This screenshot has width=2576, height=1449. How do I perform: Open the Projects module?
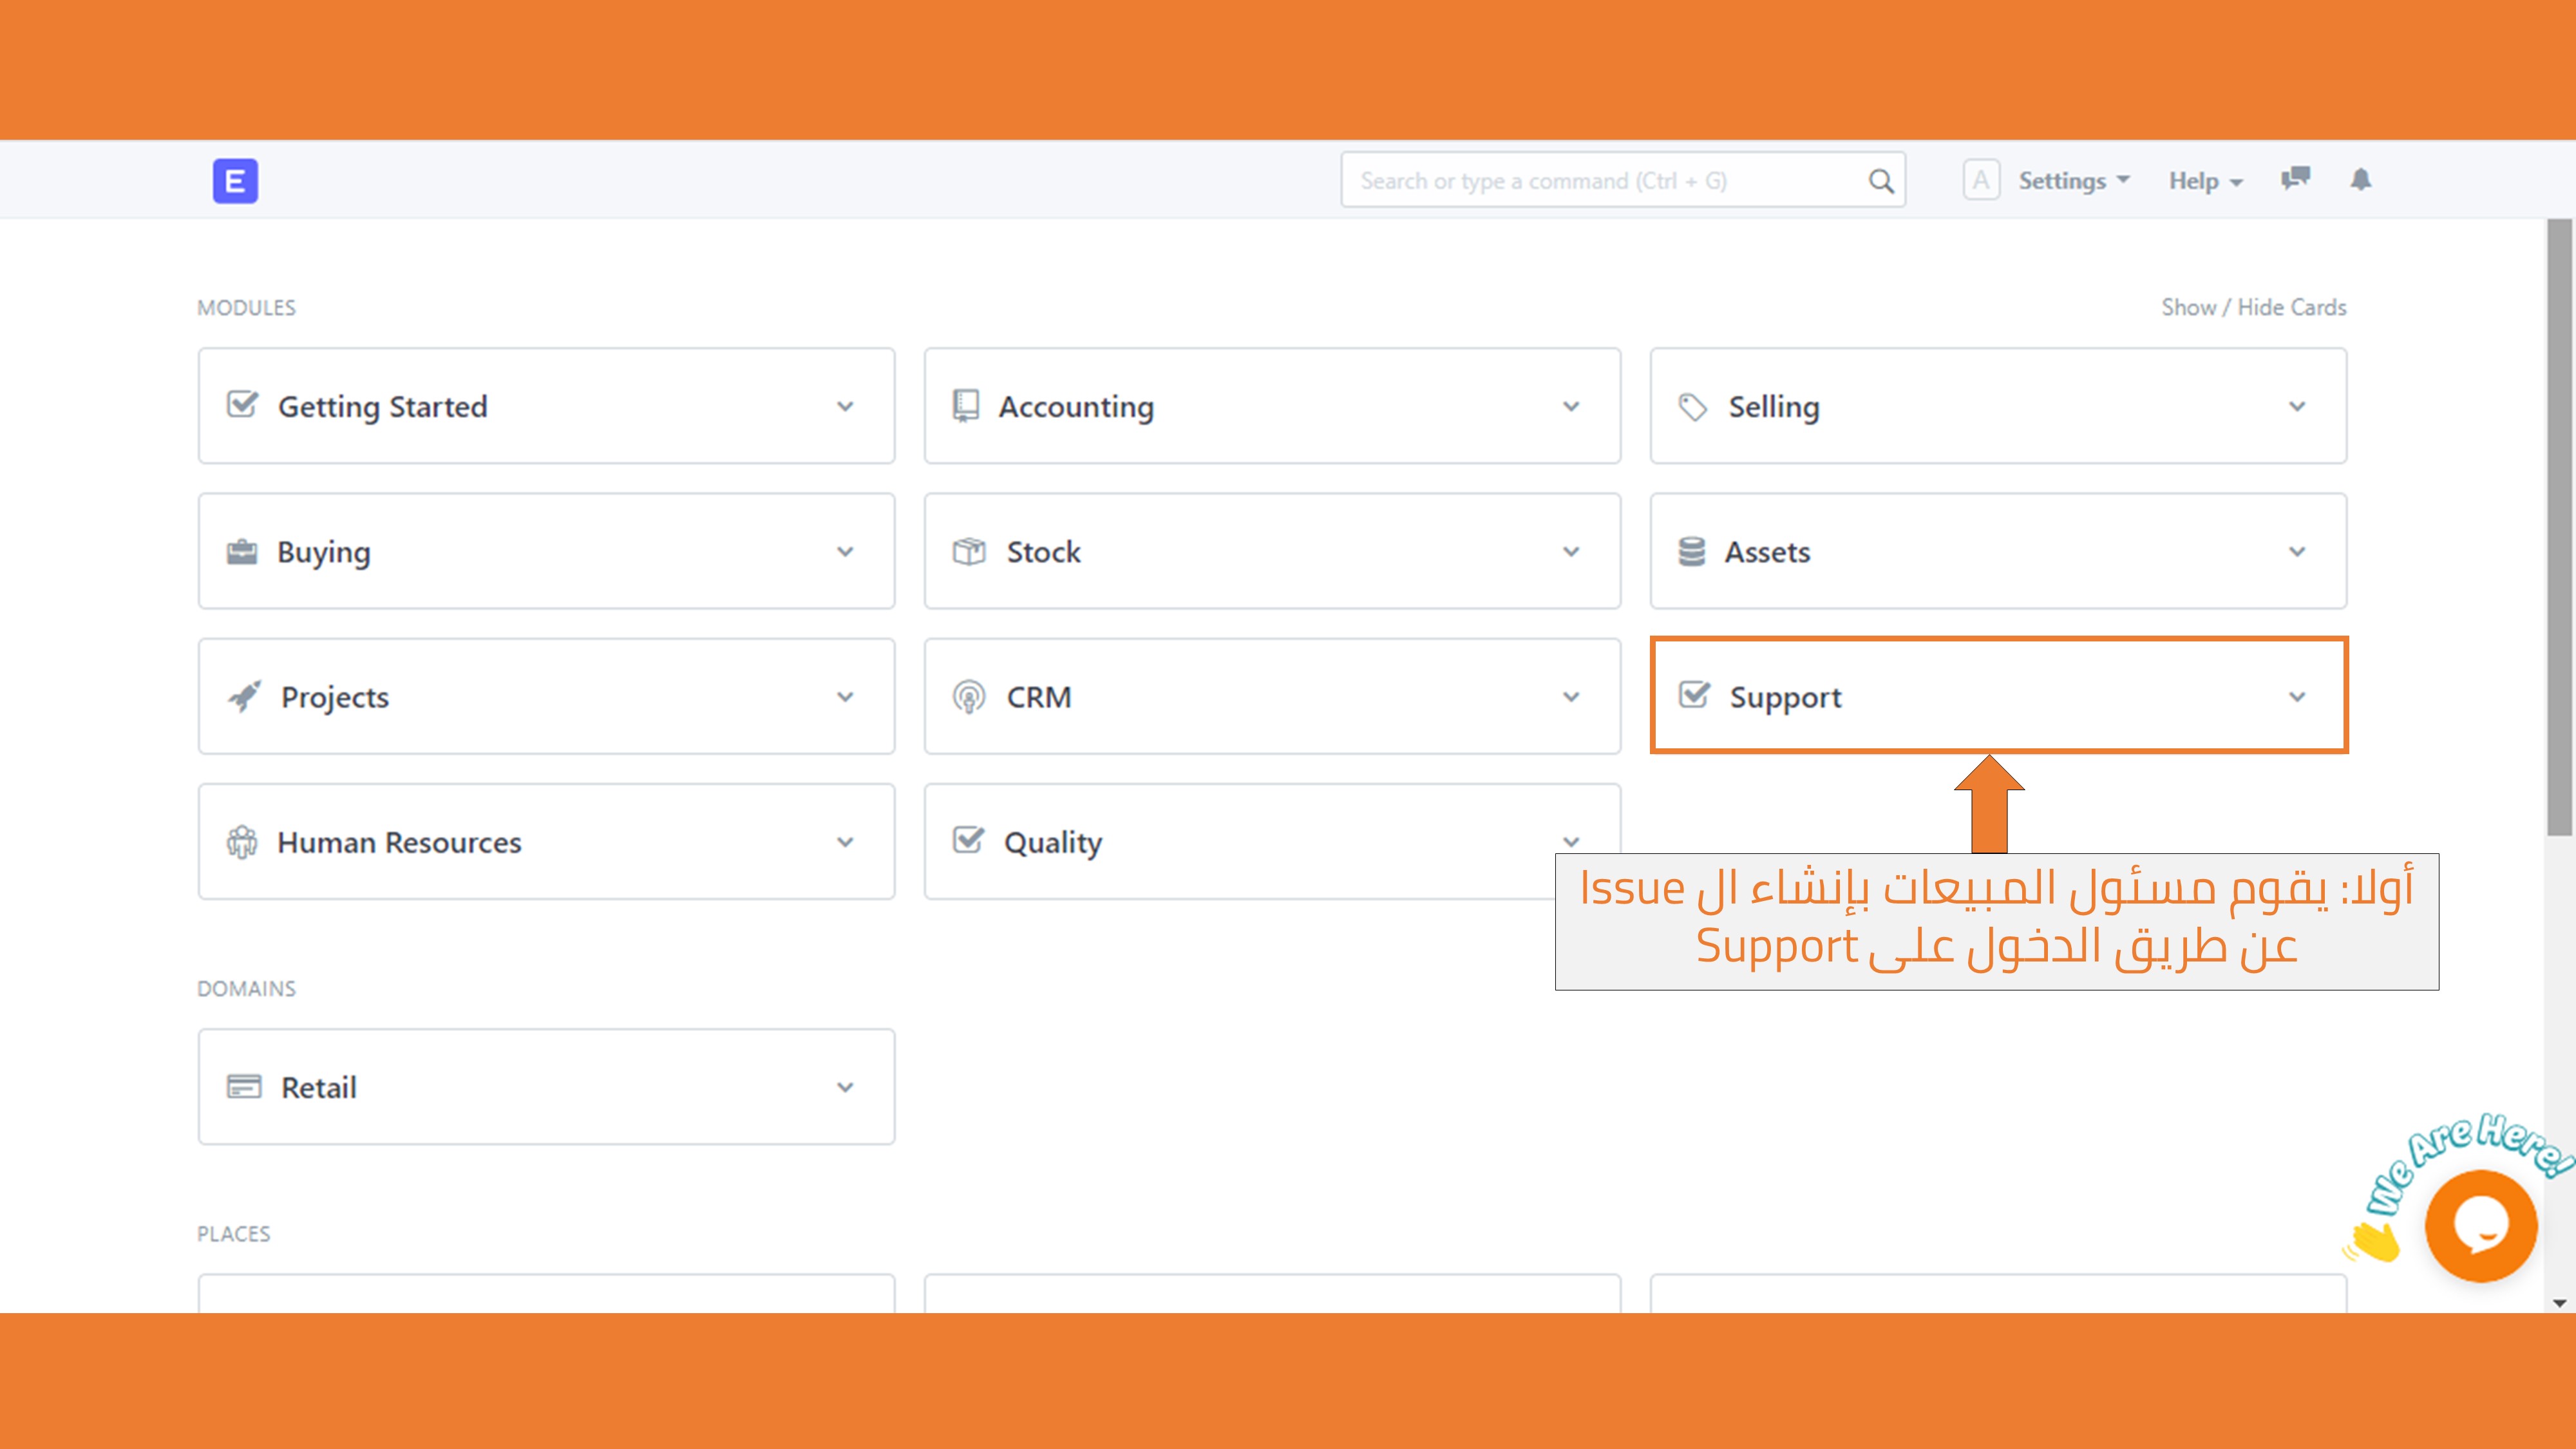click(546, 696)
